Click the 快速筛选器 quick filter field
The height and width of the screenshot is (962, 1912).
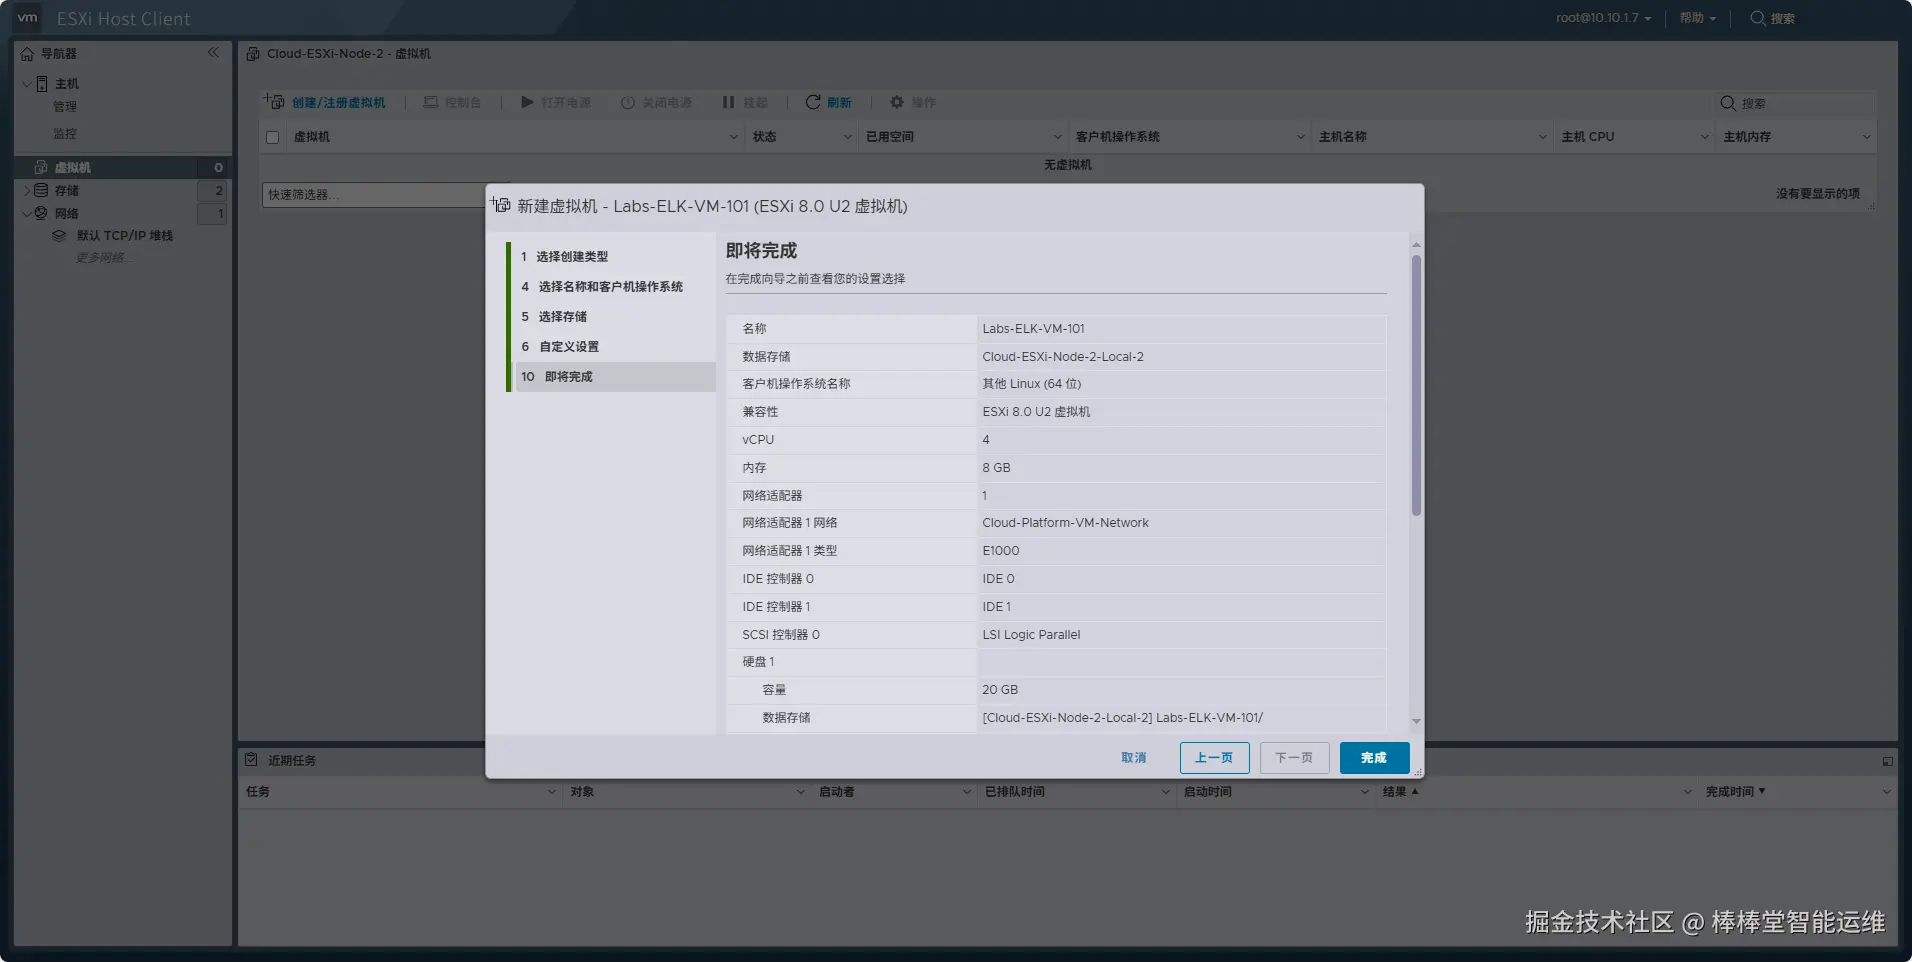[x=374, y=195]
